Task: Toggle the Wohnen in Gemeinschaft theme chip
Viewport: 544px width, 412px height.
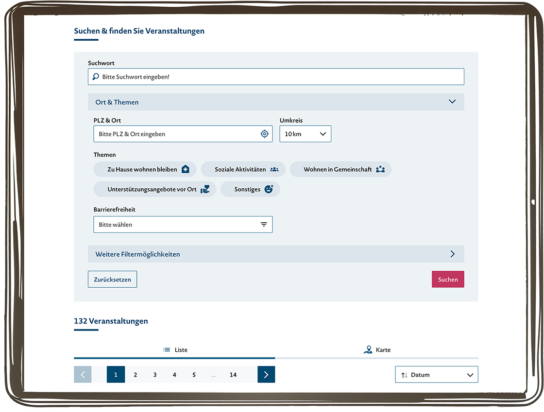Action: click(340, 169)
